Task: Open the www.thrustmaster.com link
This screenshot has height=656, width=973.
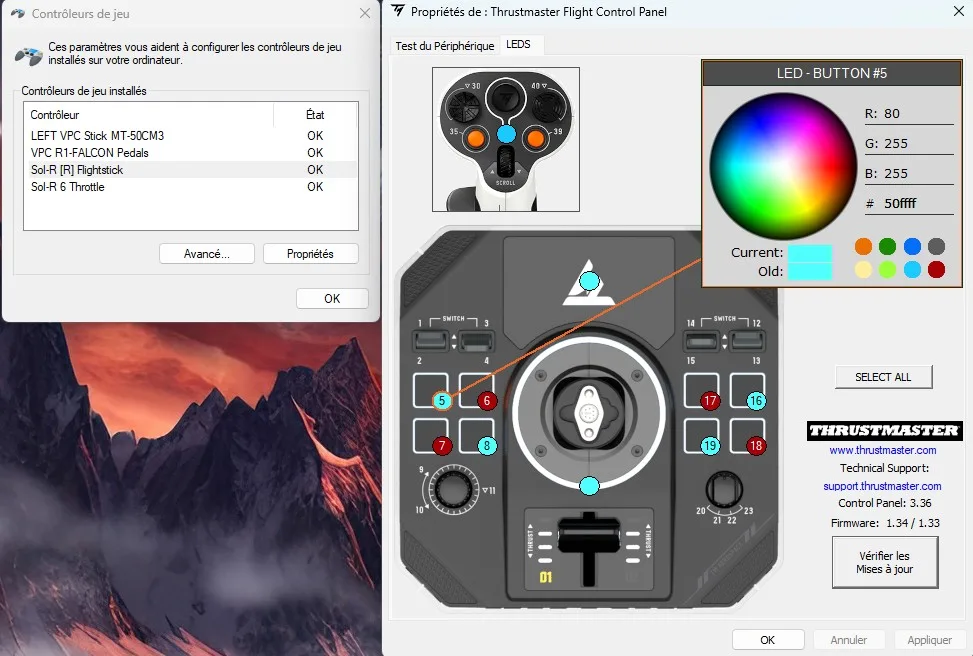Action: (882, 450)
